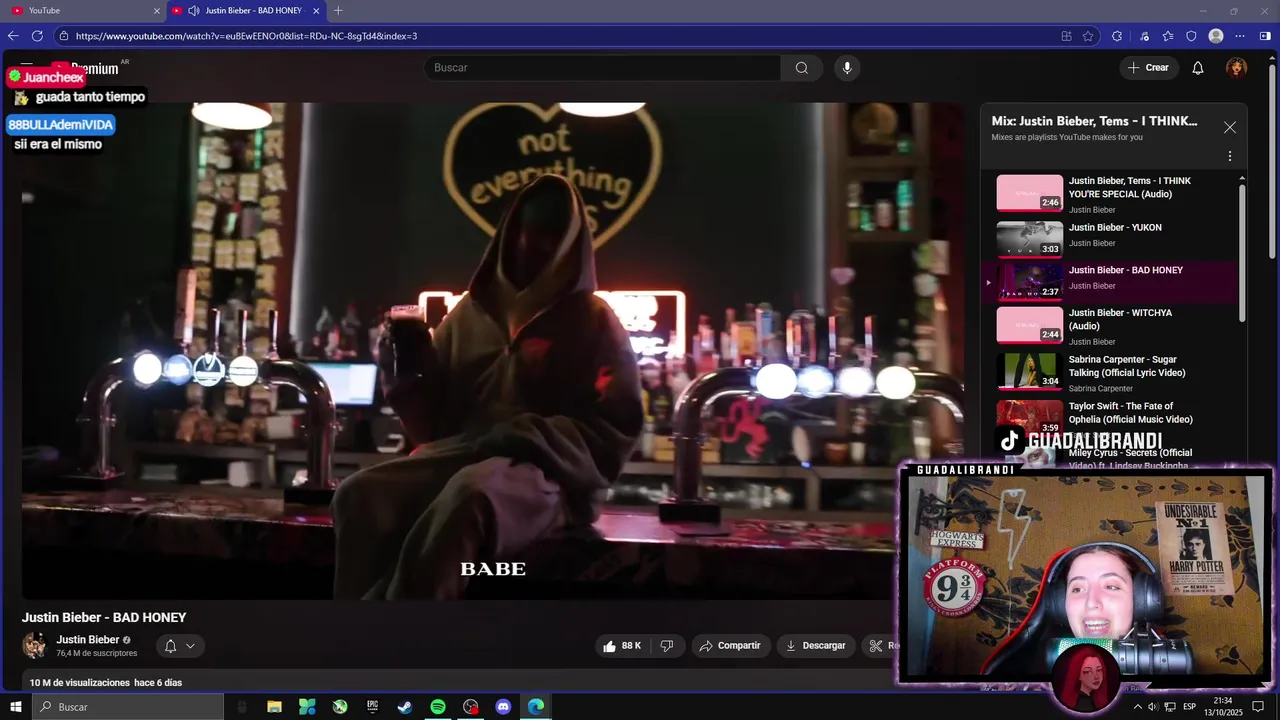
Task: Click the ESP keyboard language indicator
Action: click(x=1189, y=707)
